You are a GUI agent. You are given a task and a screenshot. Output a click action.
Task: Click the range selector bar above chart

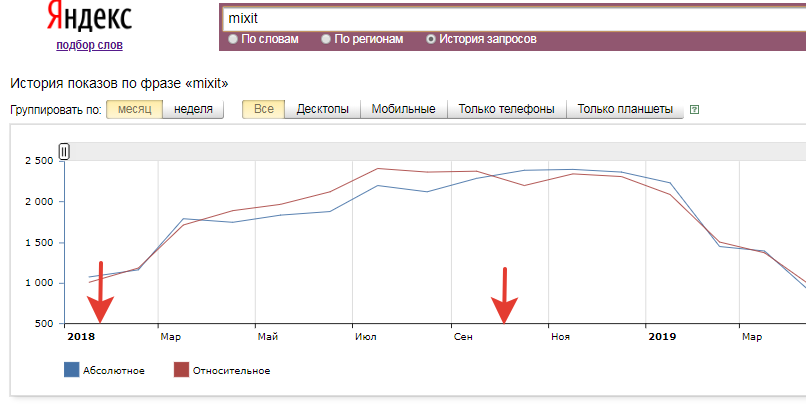435,152
